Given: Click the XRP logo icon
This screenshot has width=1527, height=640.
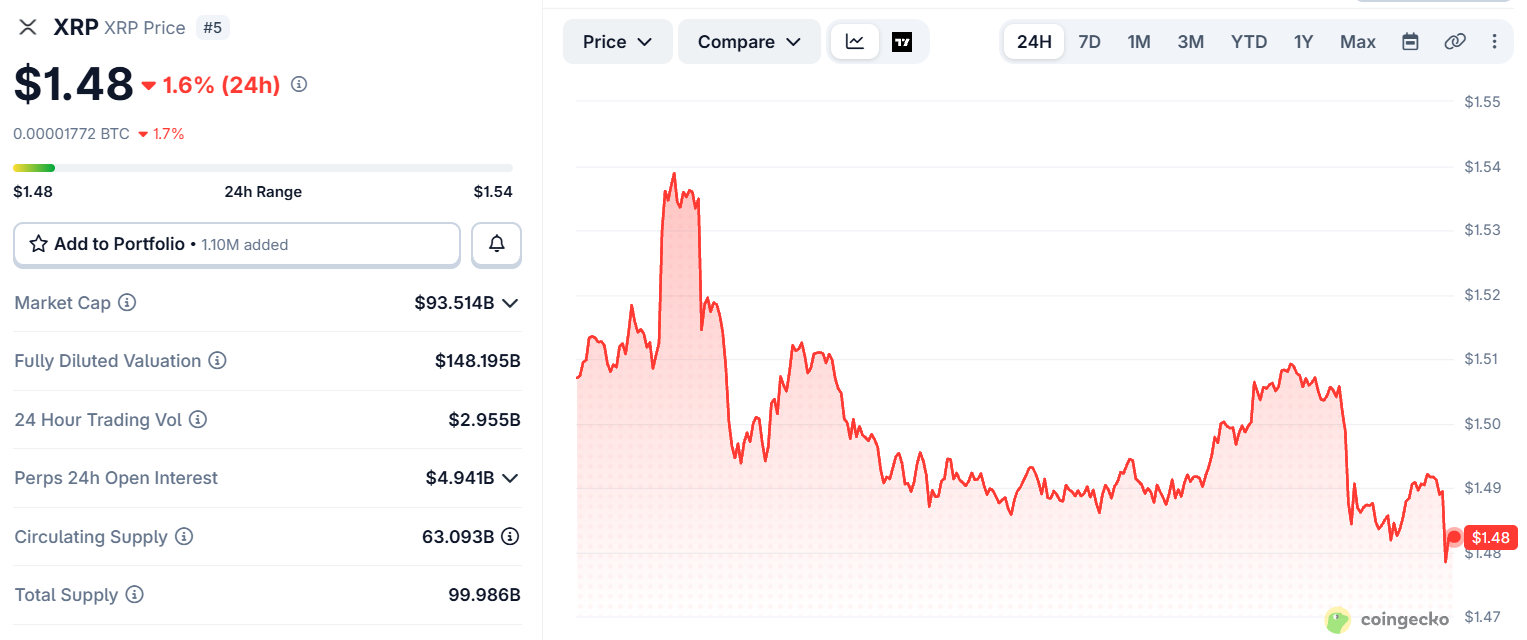Looking at the screenshot, I should (28, 28).
